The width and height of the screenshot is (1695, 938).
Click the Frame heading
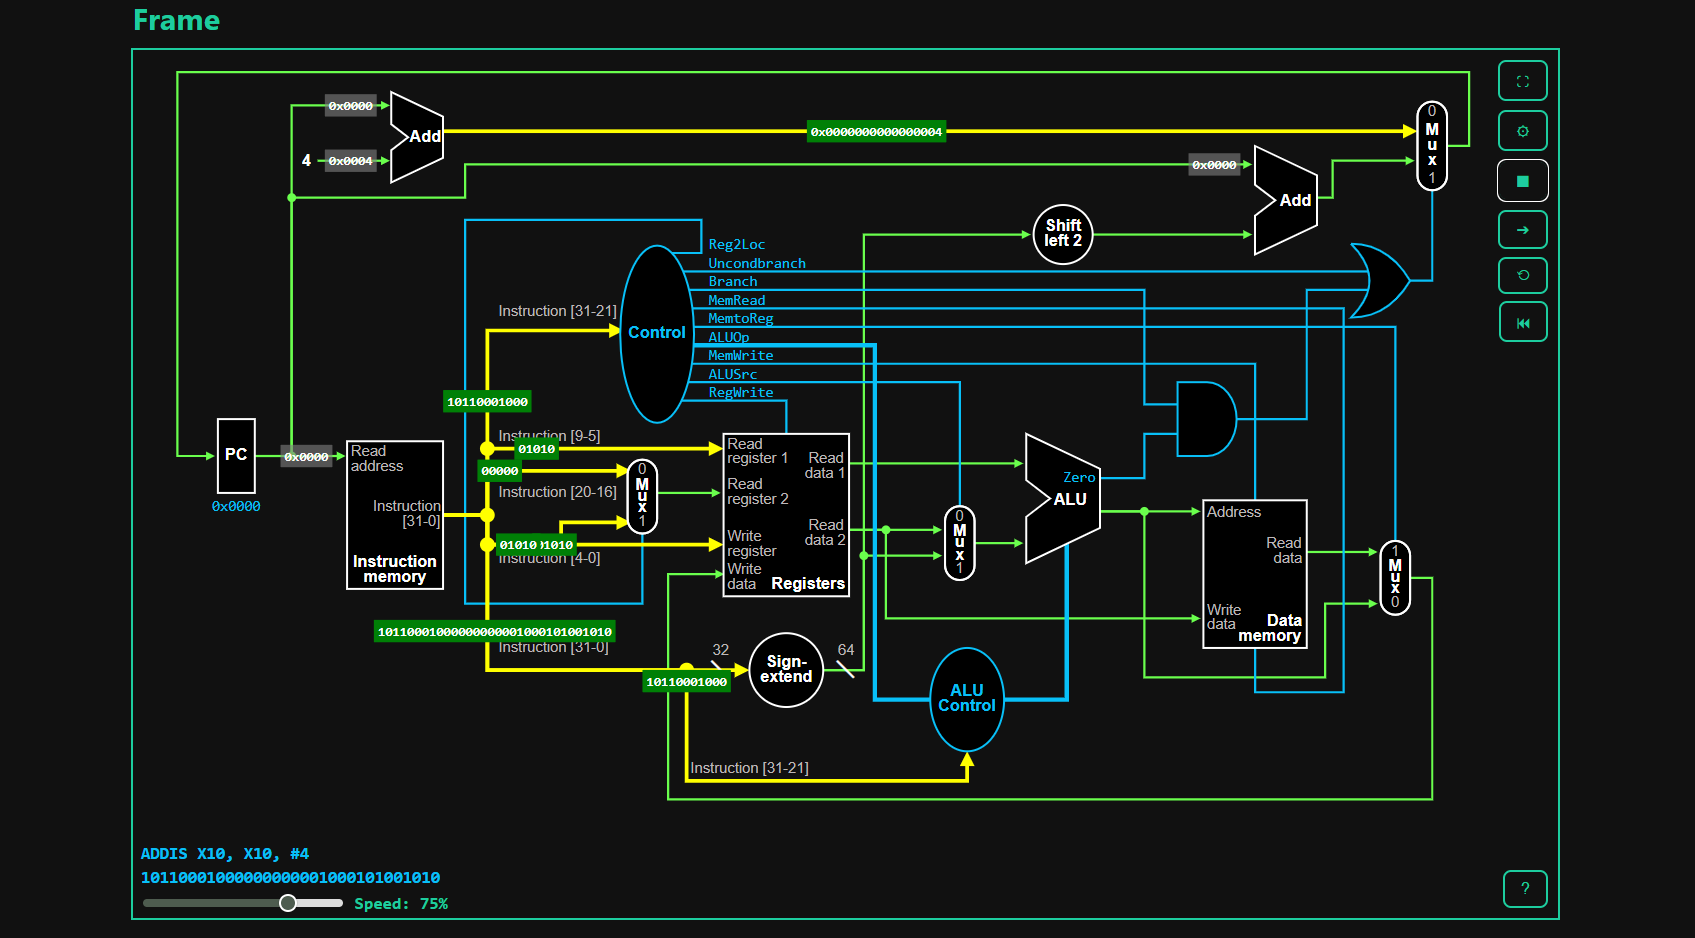176,20
